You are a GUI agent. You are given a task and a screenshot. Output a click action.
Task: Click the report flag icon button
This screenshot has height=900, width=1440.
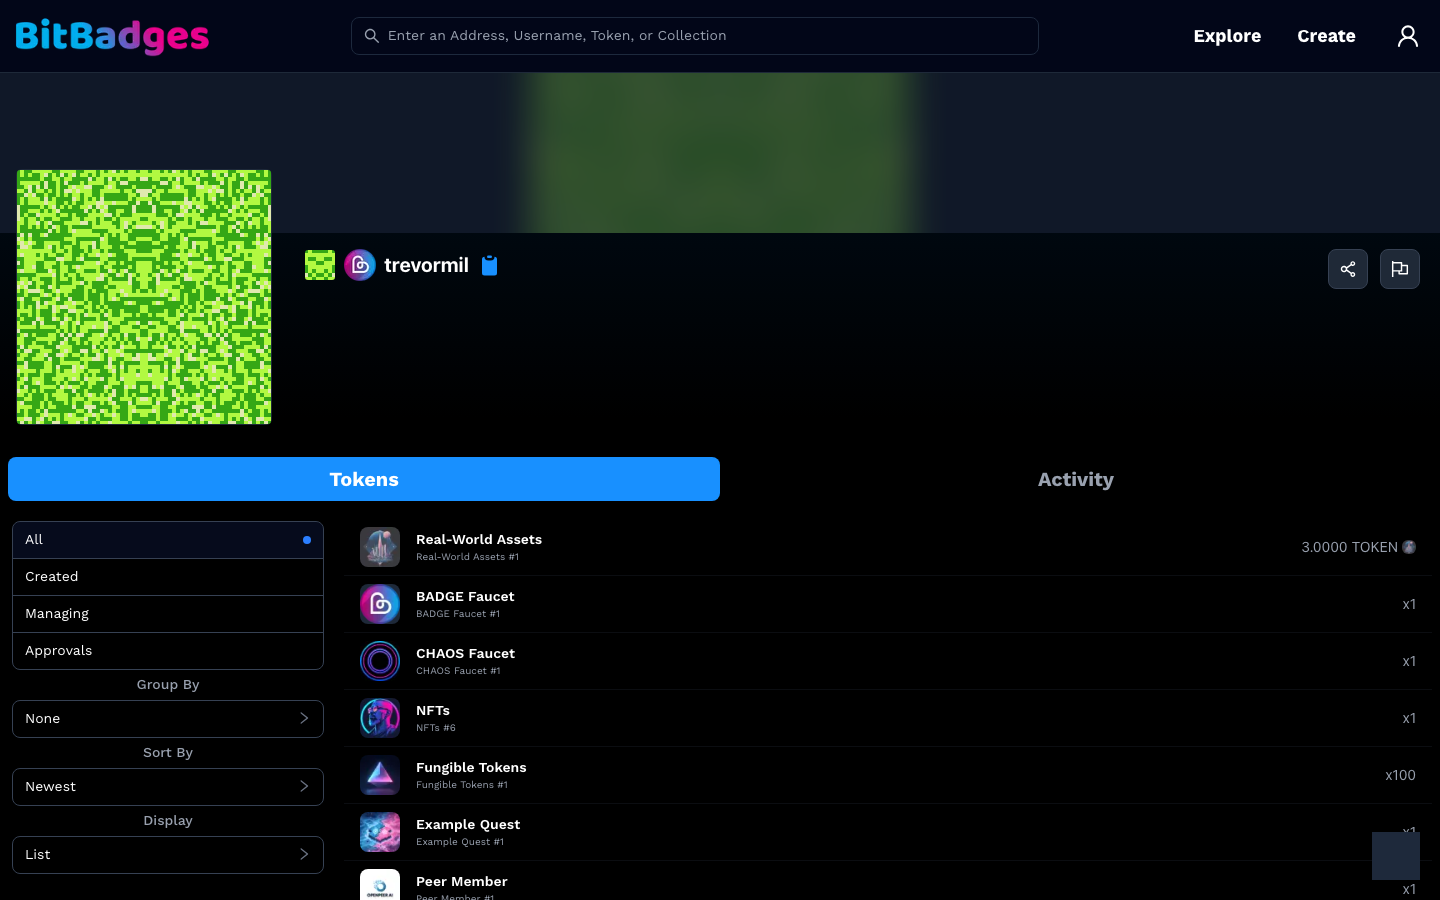pyautogui.click(x=1400, y=269)
